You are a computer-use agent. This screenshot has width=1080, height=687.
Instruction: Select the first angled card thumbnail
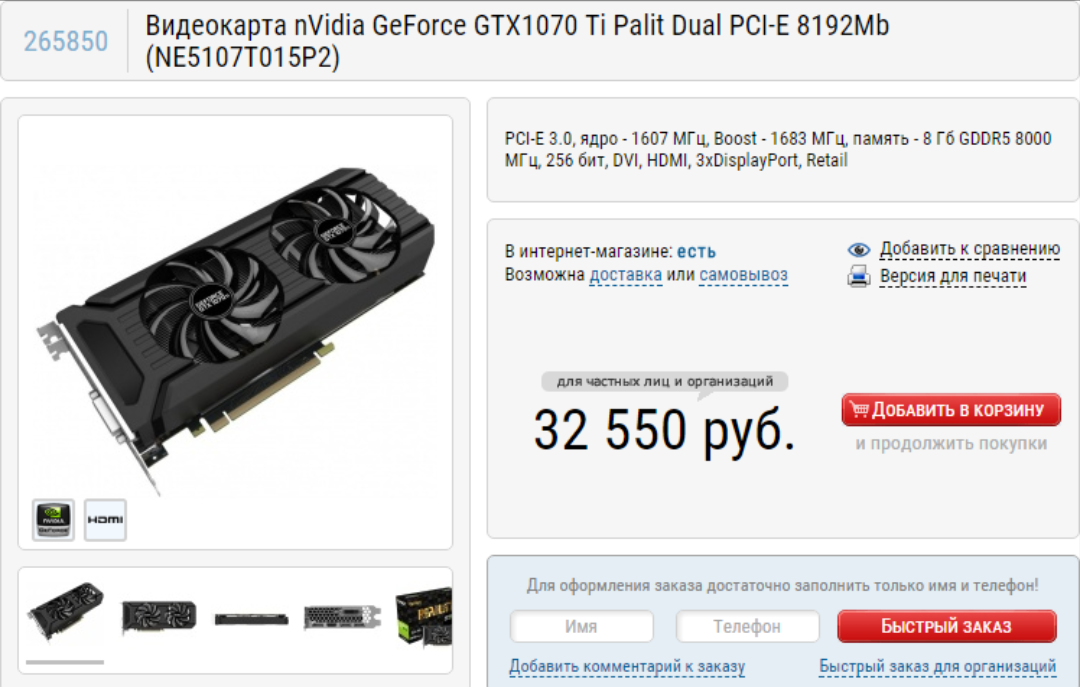65,611
